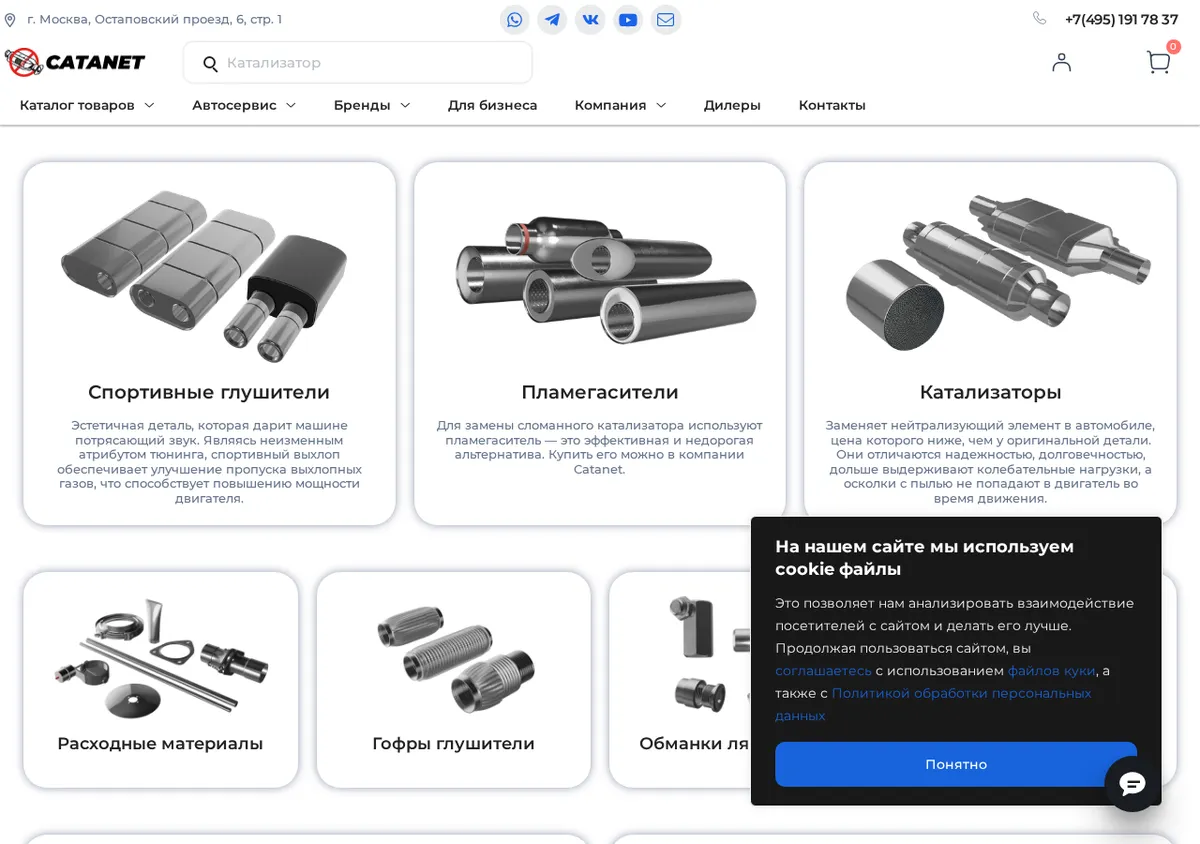Open the VK social page icon
The width and height of the screenshot is (1200, 844).
point(590,20)
